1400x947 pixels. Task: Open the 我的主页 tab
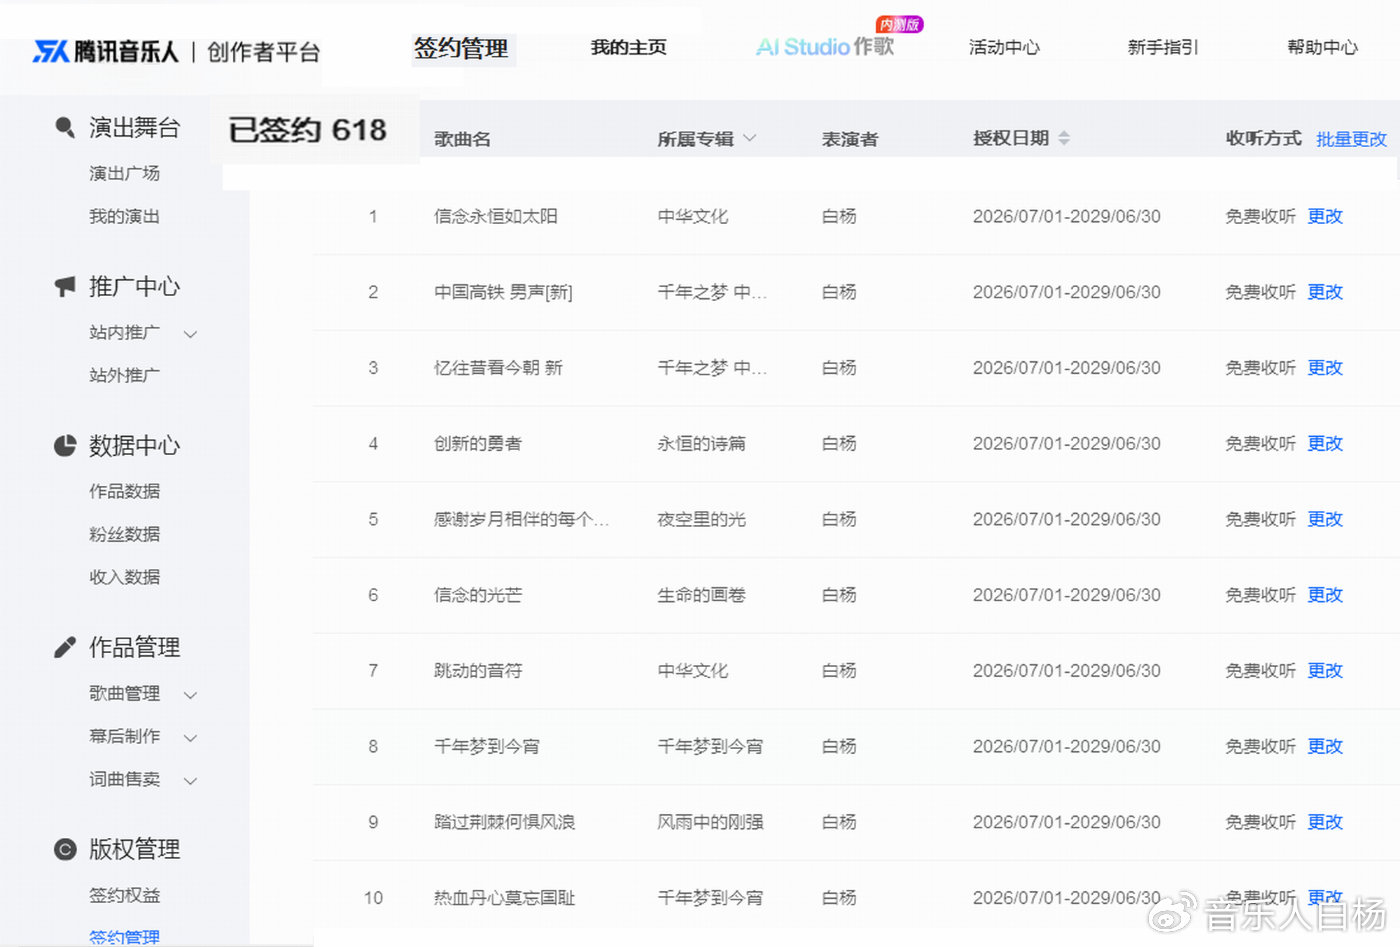coord(628,47)
